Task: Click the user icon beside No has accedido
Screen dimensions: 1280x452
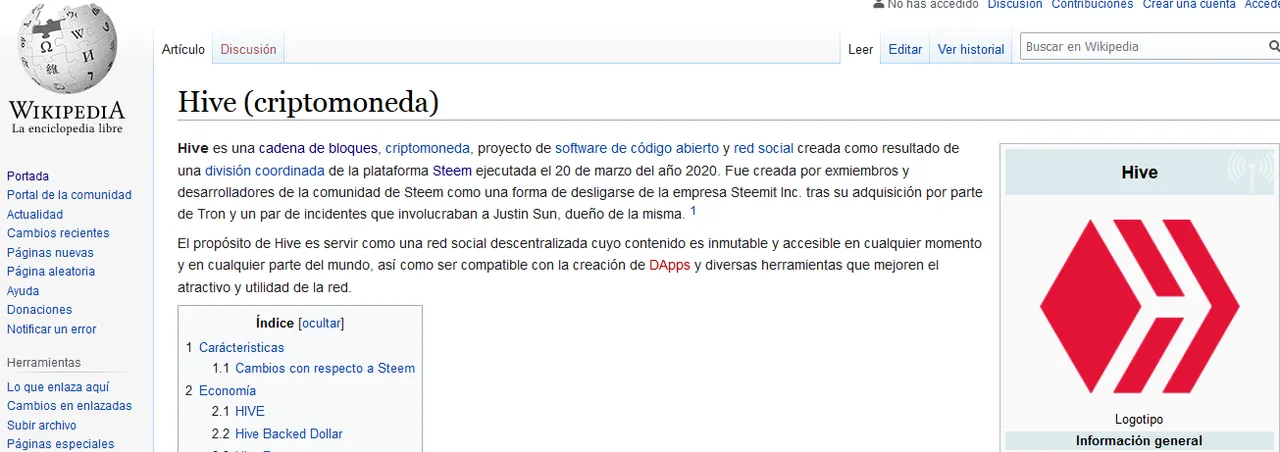Action: tap(879, 4)
